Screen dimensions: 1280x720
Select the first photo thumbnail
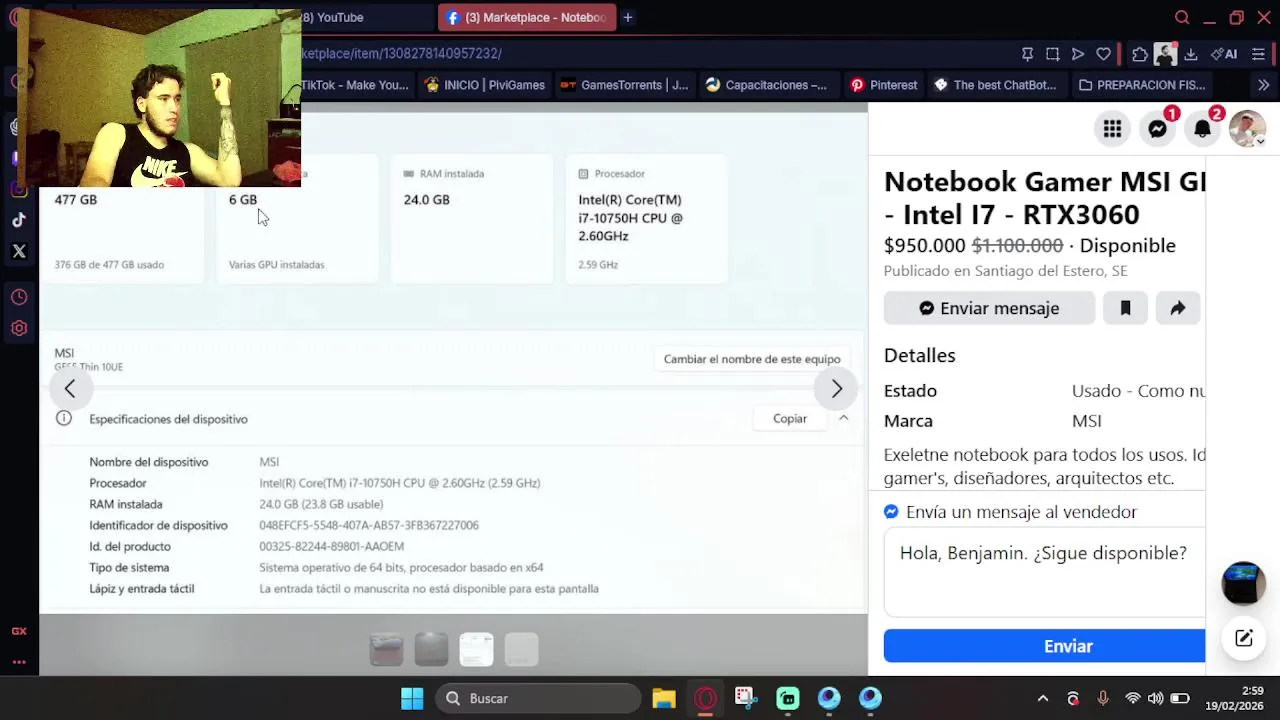pyautogui.click(x=386, y=650)
